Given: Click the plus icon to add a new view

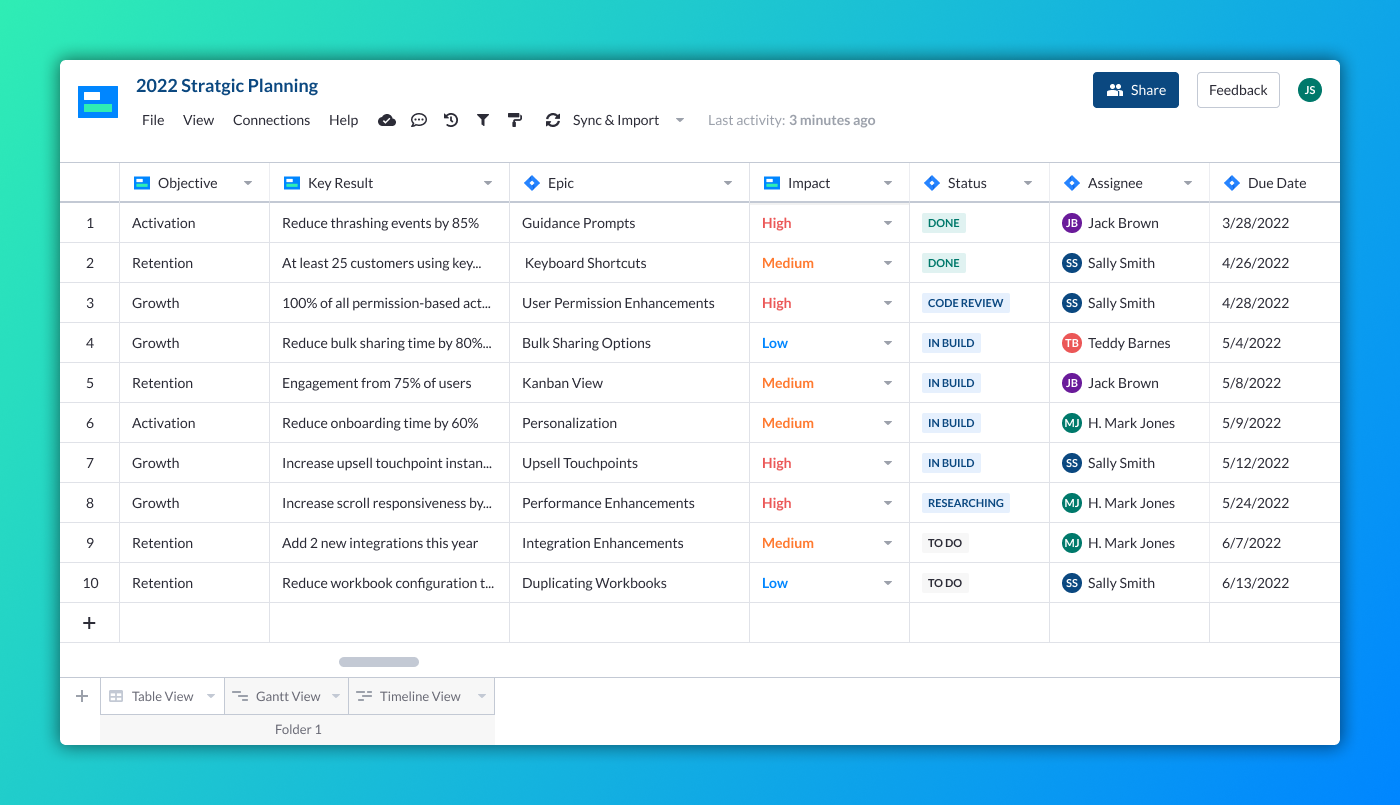Looking at the screenshot, I should 81,695.
